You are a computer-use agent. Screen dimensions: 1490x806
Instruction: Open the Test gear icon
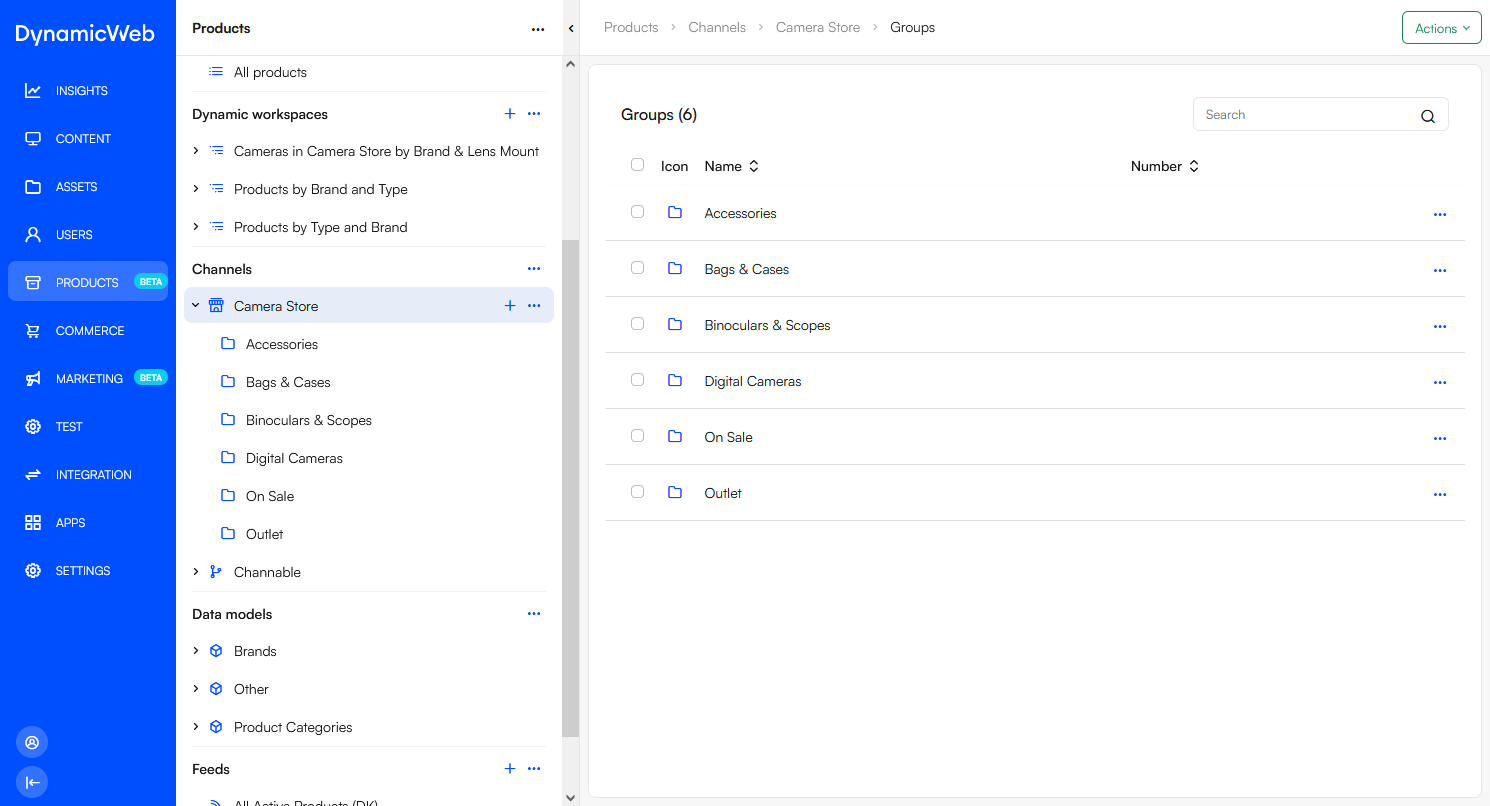point(33,427)
